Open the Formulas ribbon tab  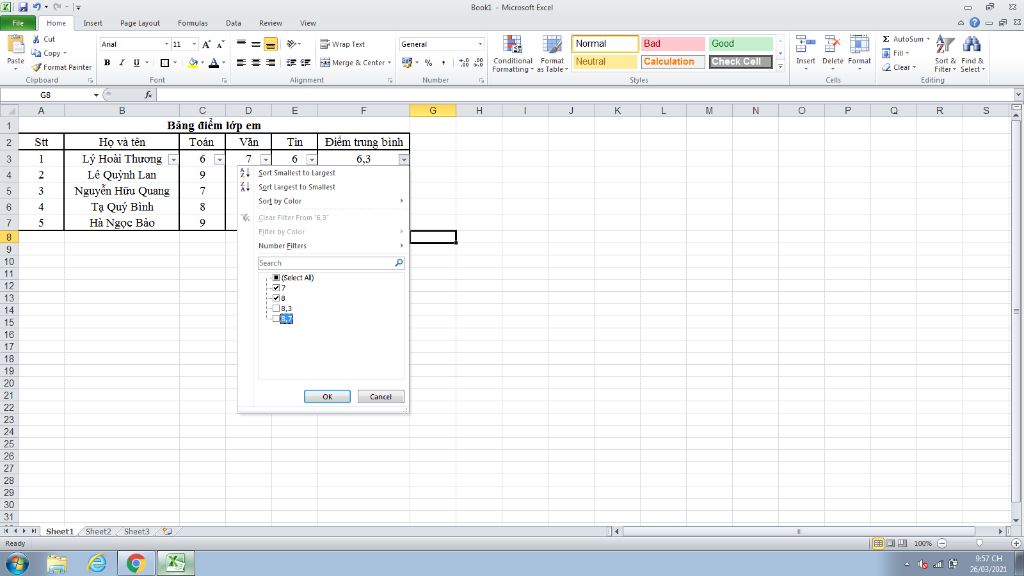point(193,23)
